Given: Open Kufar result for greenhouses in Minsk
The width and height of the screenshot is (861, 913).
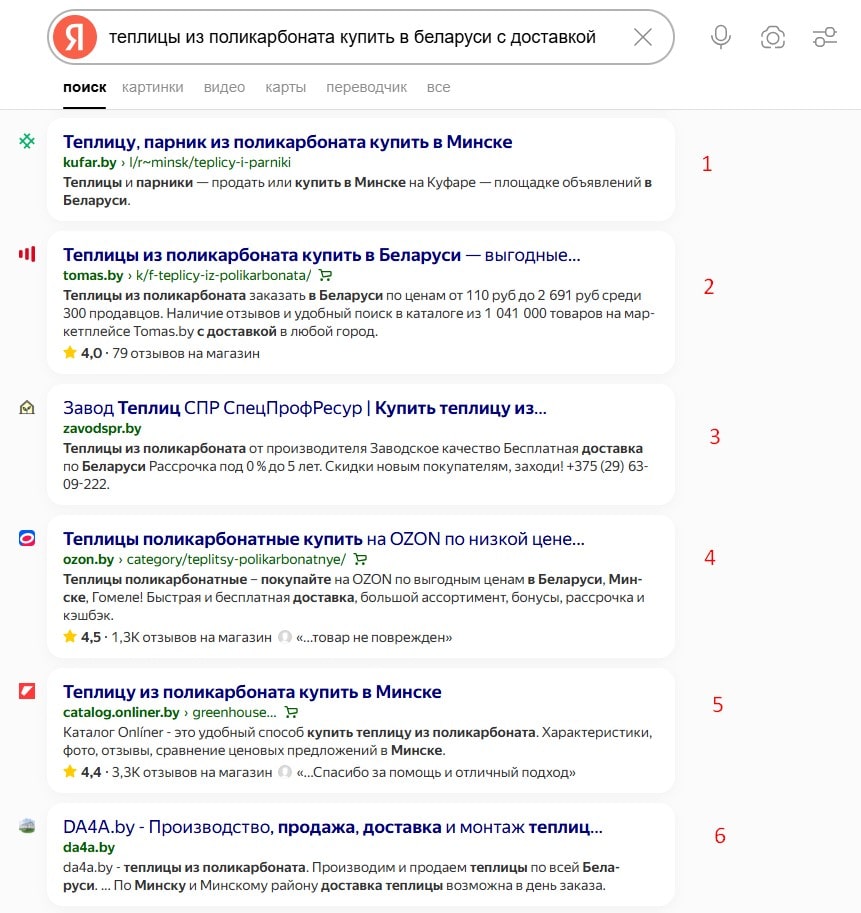Looking at the screenshot, I should click(x=287, y=142).
